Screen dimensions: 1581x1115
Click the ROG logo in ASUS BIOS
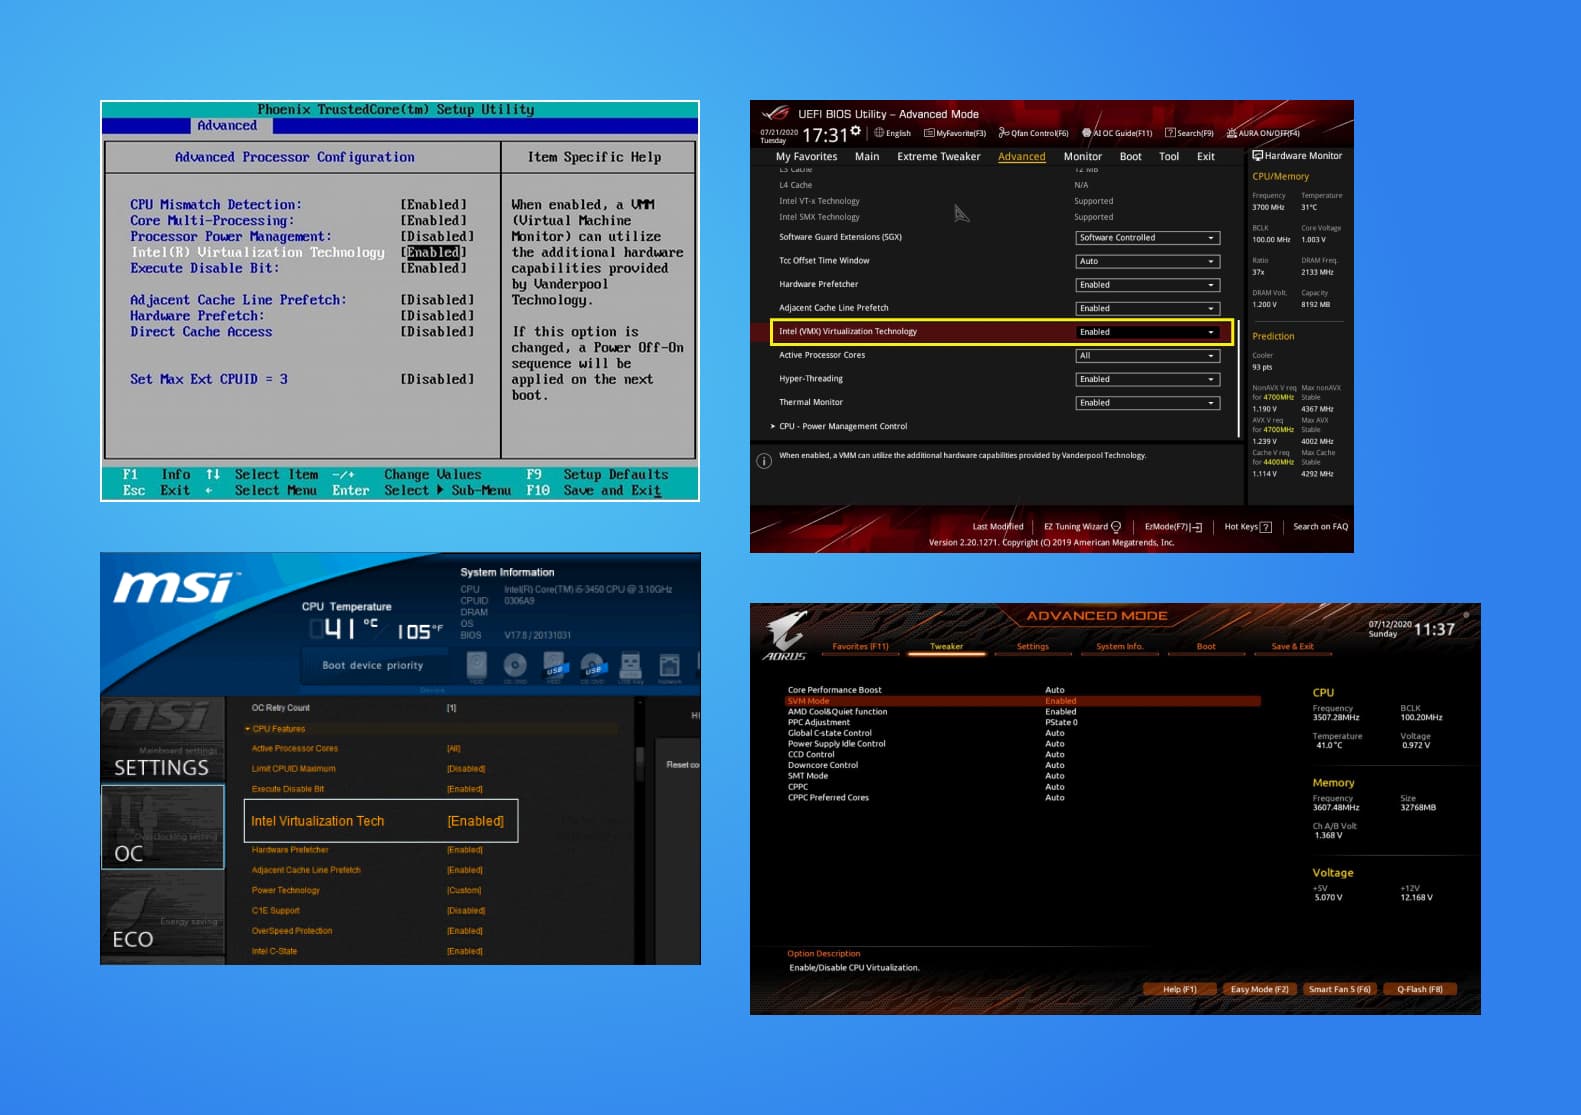[x=775, y=114]
